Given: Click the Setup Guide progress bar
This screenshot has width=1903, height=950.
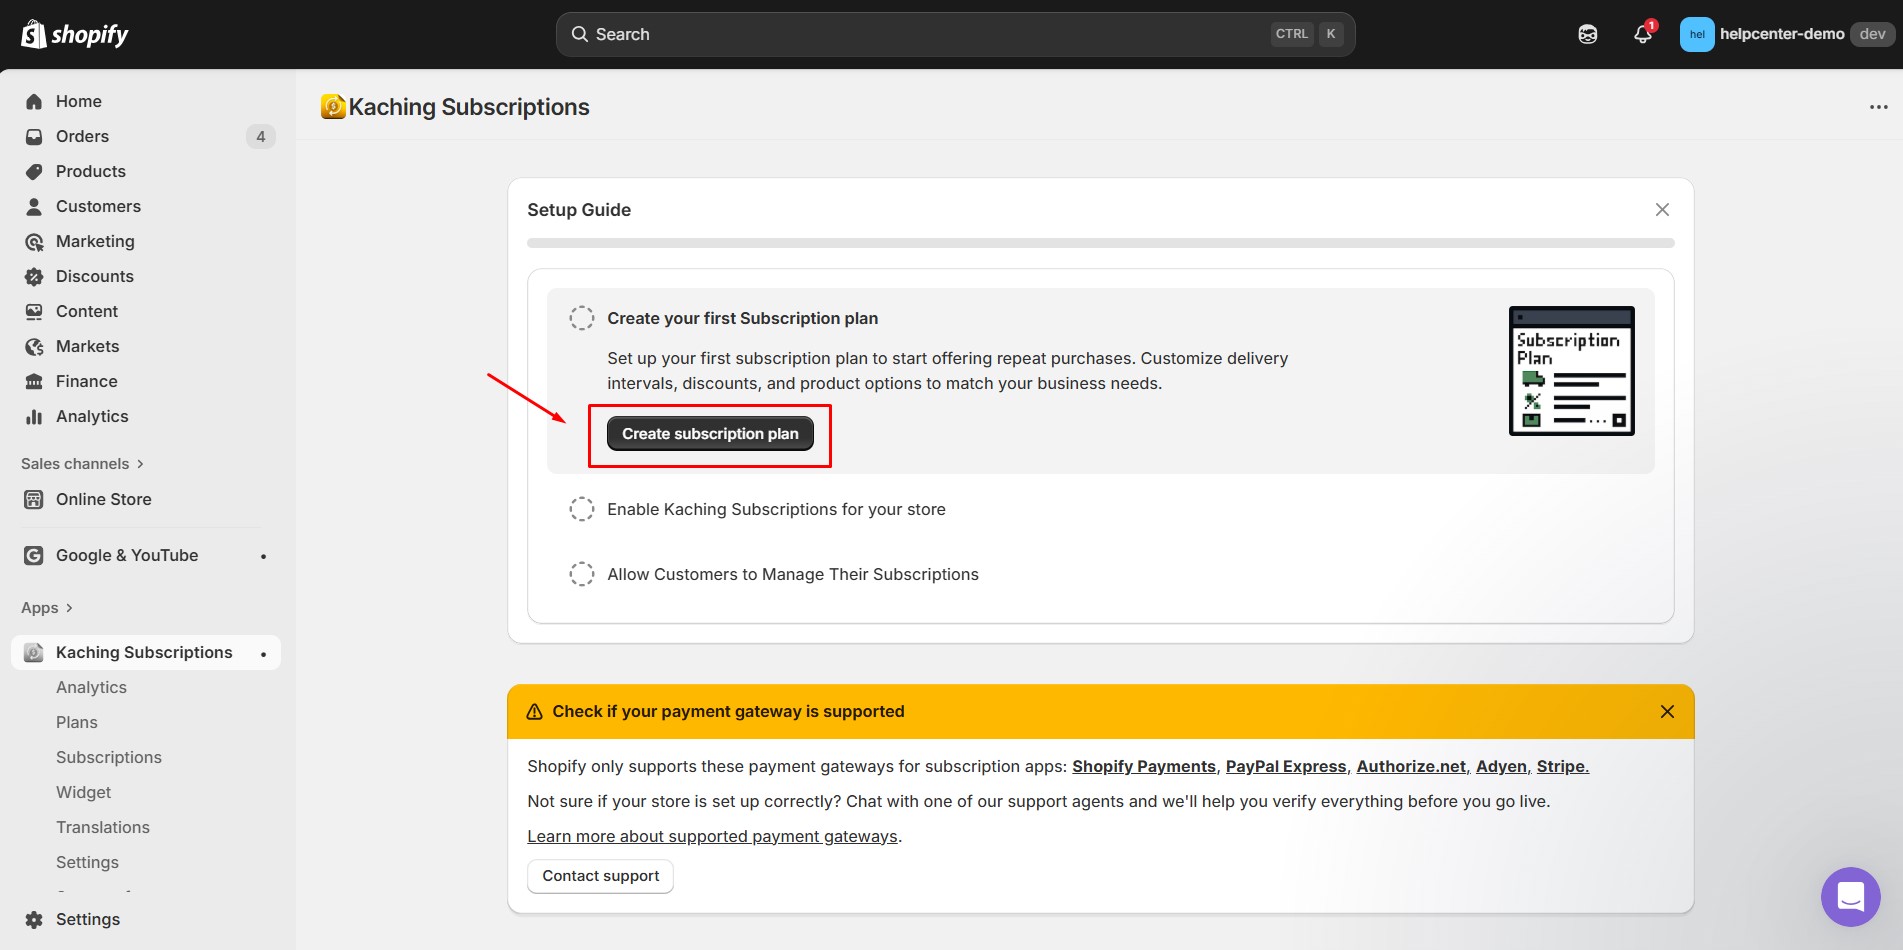Looking at the screenshot, I should click(1100, 242).
